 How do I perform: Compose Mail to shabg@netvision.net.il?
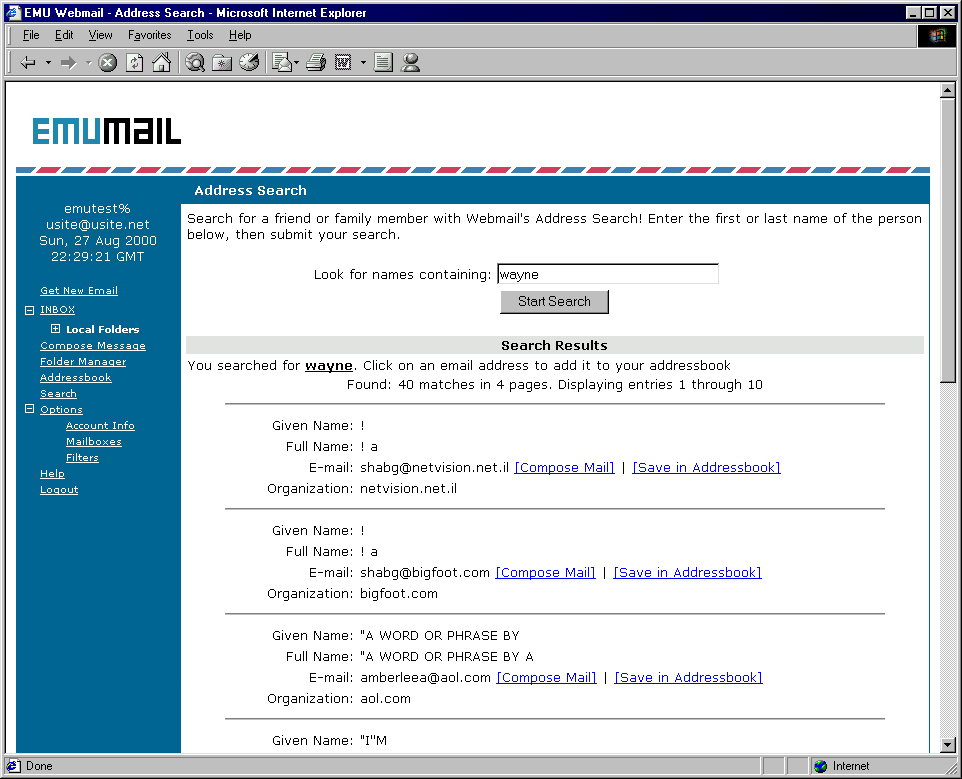(x=564, y=468)
